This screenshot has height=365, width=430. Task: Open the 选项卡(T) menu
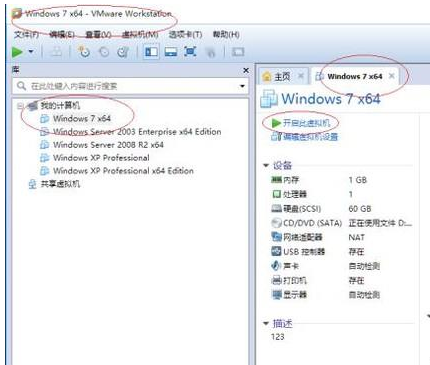coord(185,34)
